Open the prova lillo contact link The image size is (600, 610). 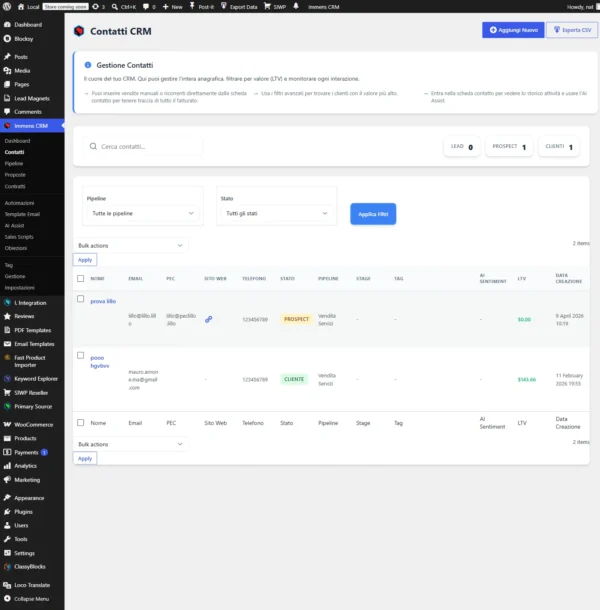point(103,301)
